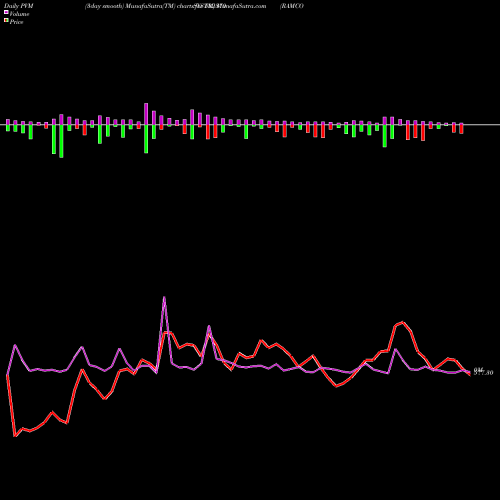Image resolution: width=500 pixels, height=500 pixels.
Task: Click the price value label at line end
Action: pos(483,372)
